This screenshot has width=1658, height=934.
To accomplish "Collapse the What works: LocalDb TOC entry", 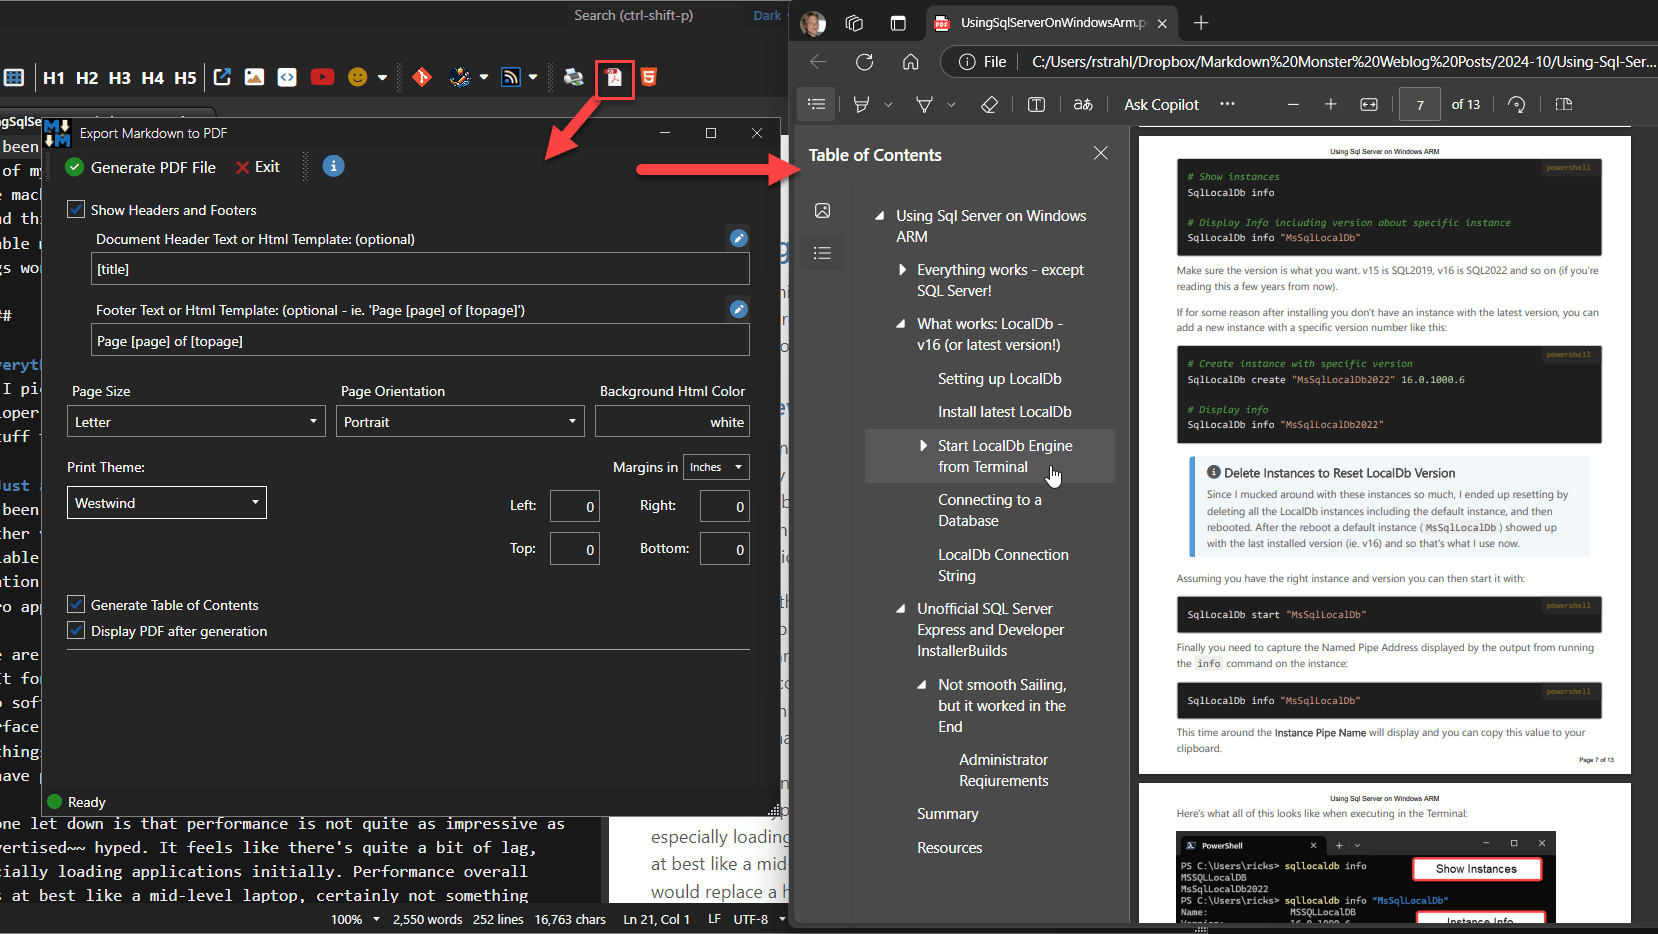I will point(901,324).
